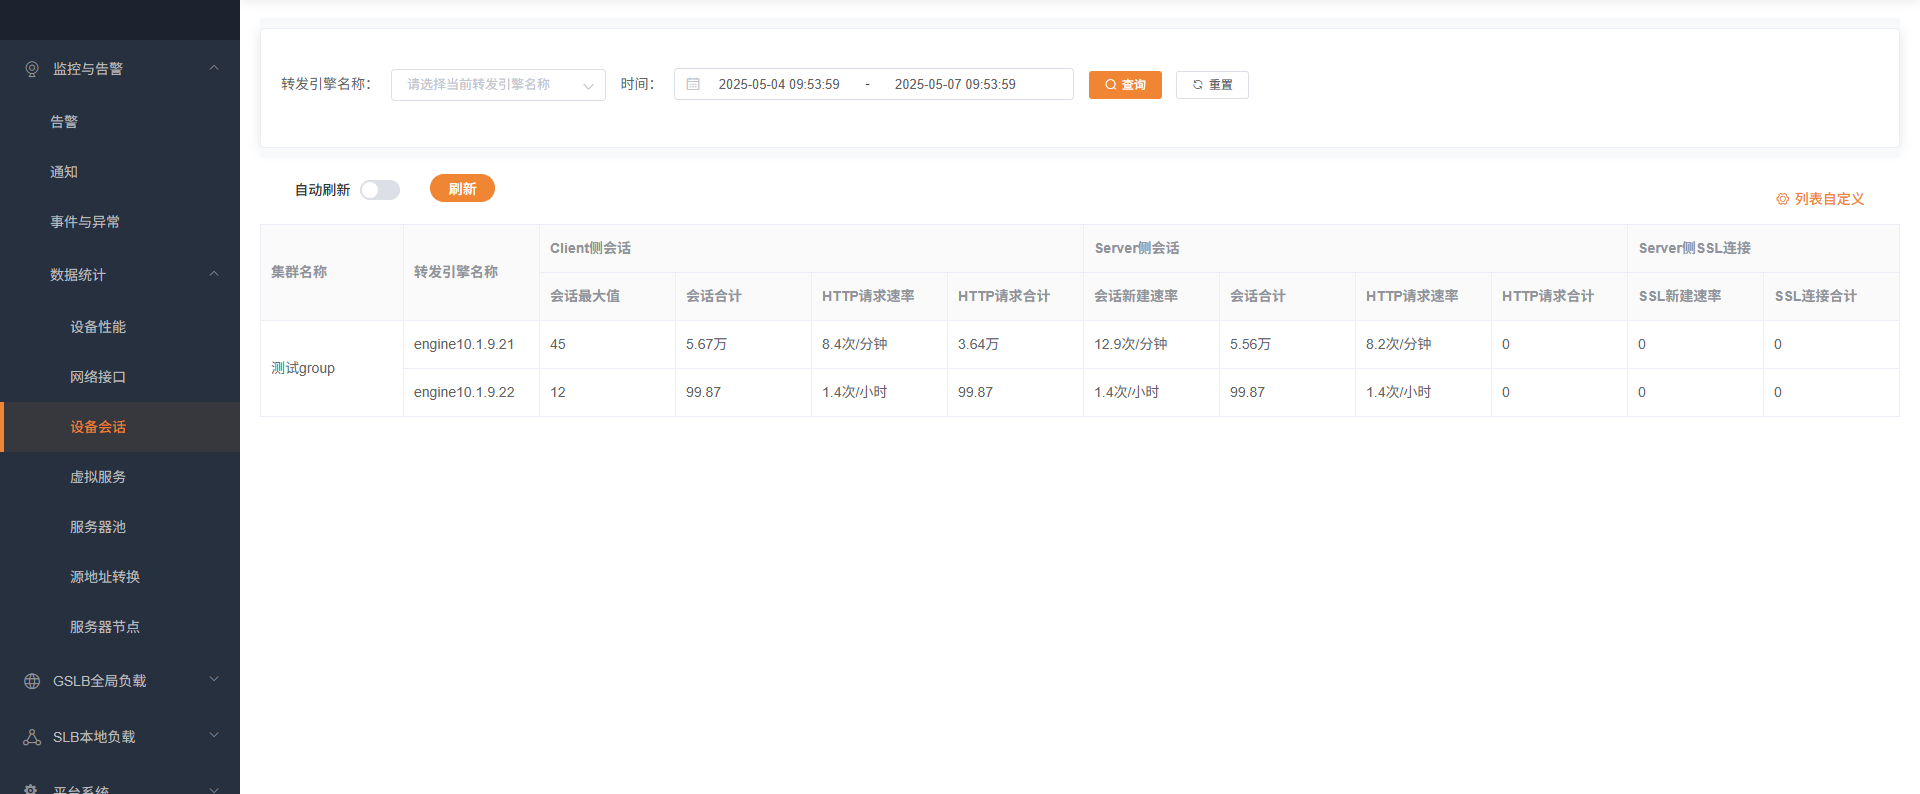Open the 设备性能 menu item
Screen dimensions: 1920x794
[98, 327]
